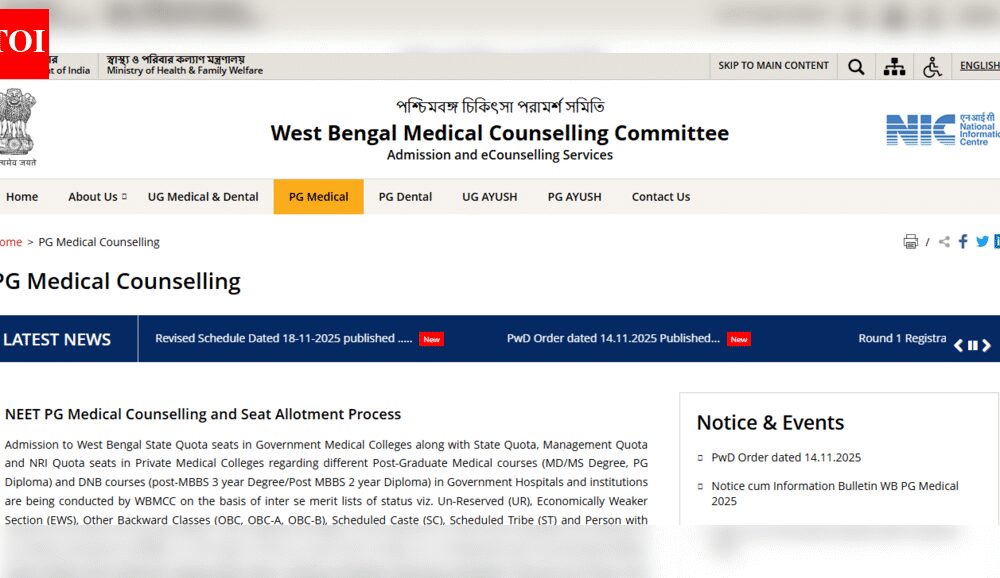Click Skip to Main Content link
The image size is (1000, 578).
coord(773,66)
